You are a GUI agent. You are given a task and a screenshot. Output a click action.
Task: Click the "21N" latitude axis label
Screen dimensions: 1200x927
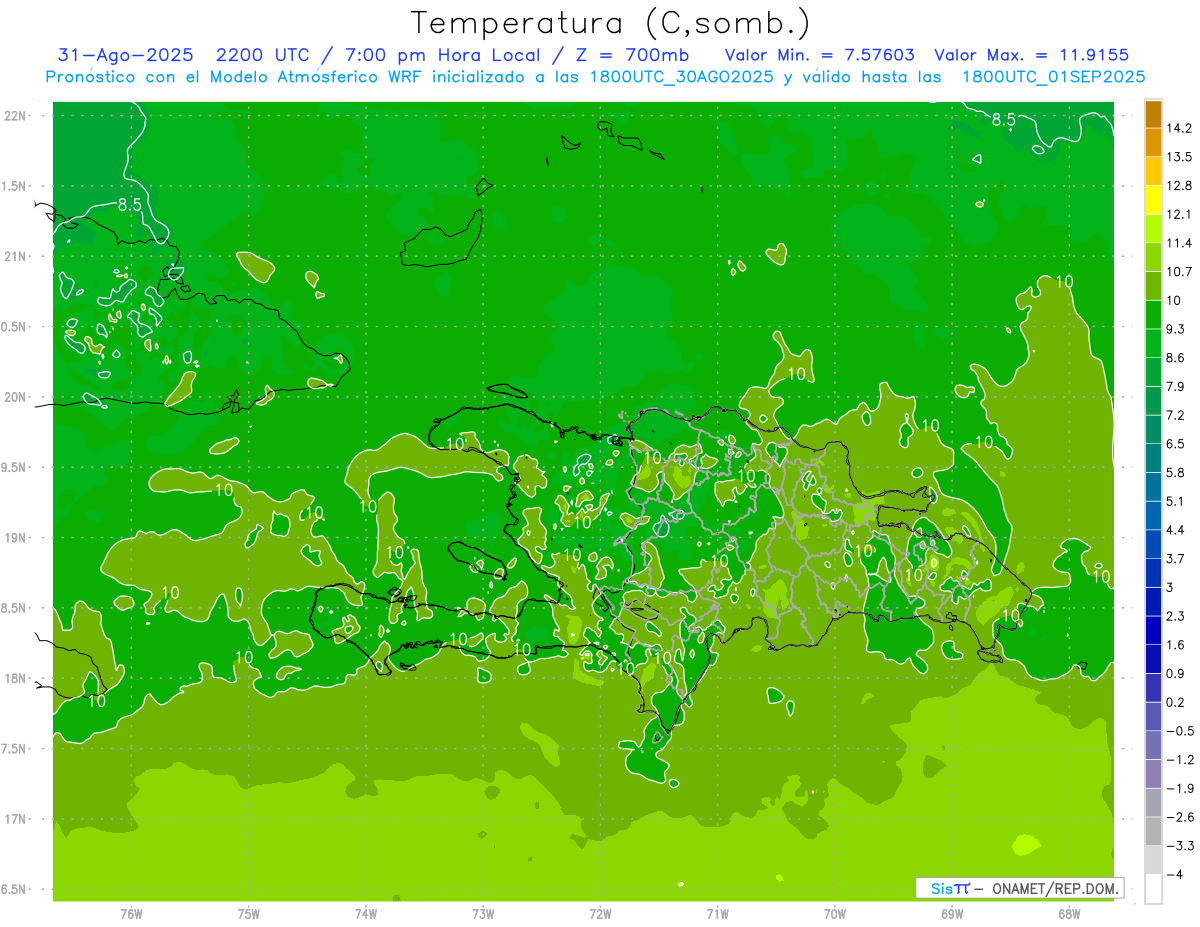point(17,256)
